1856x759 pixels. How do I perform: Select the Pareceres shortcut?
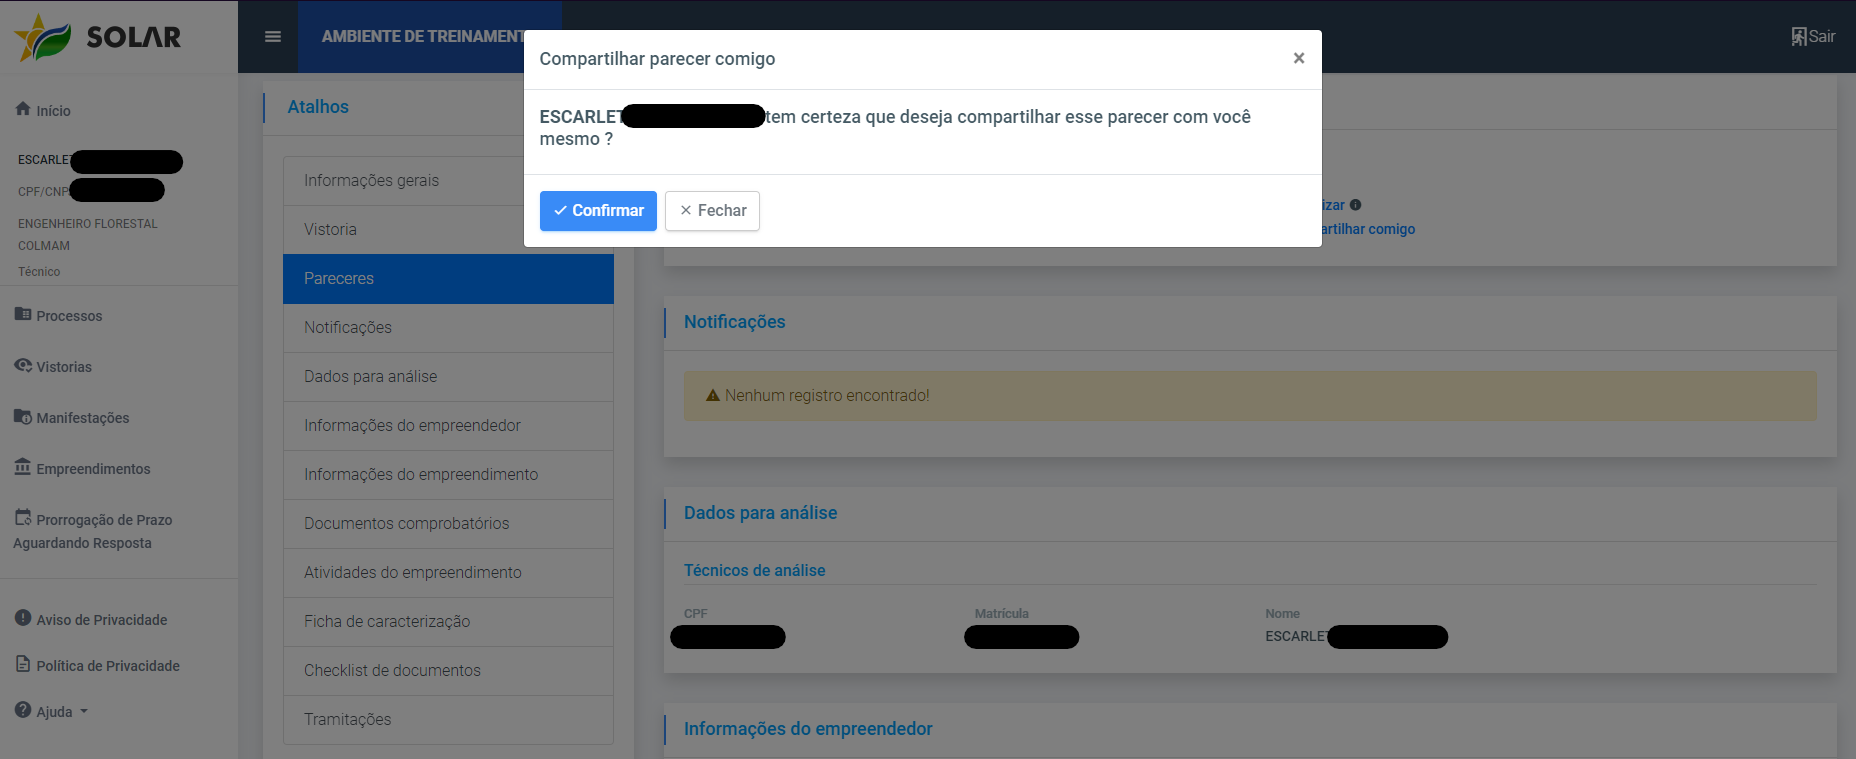pyautogui.click(x=448, y=279)
